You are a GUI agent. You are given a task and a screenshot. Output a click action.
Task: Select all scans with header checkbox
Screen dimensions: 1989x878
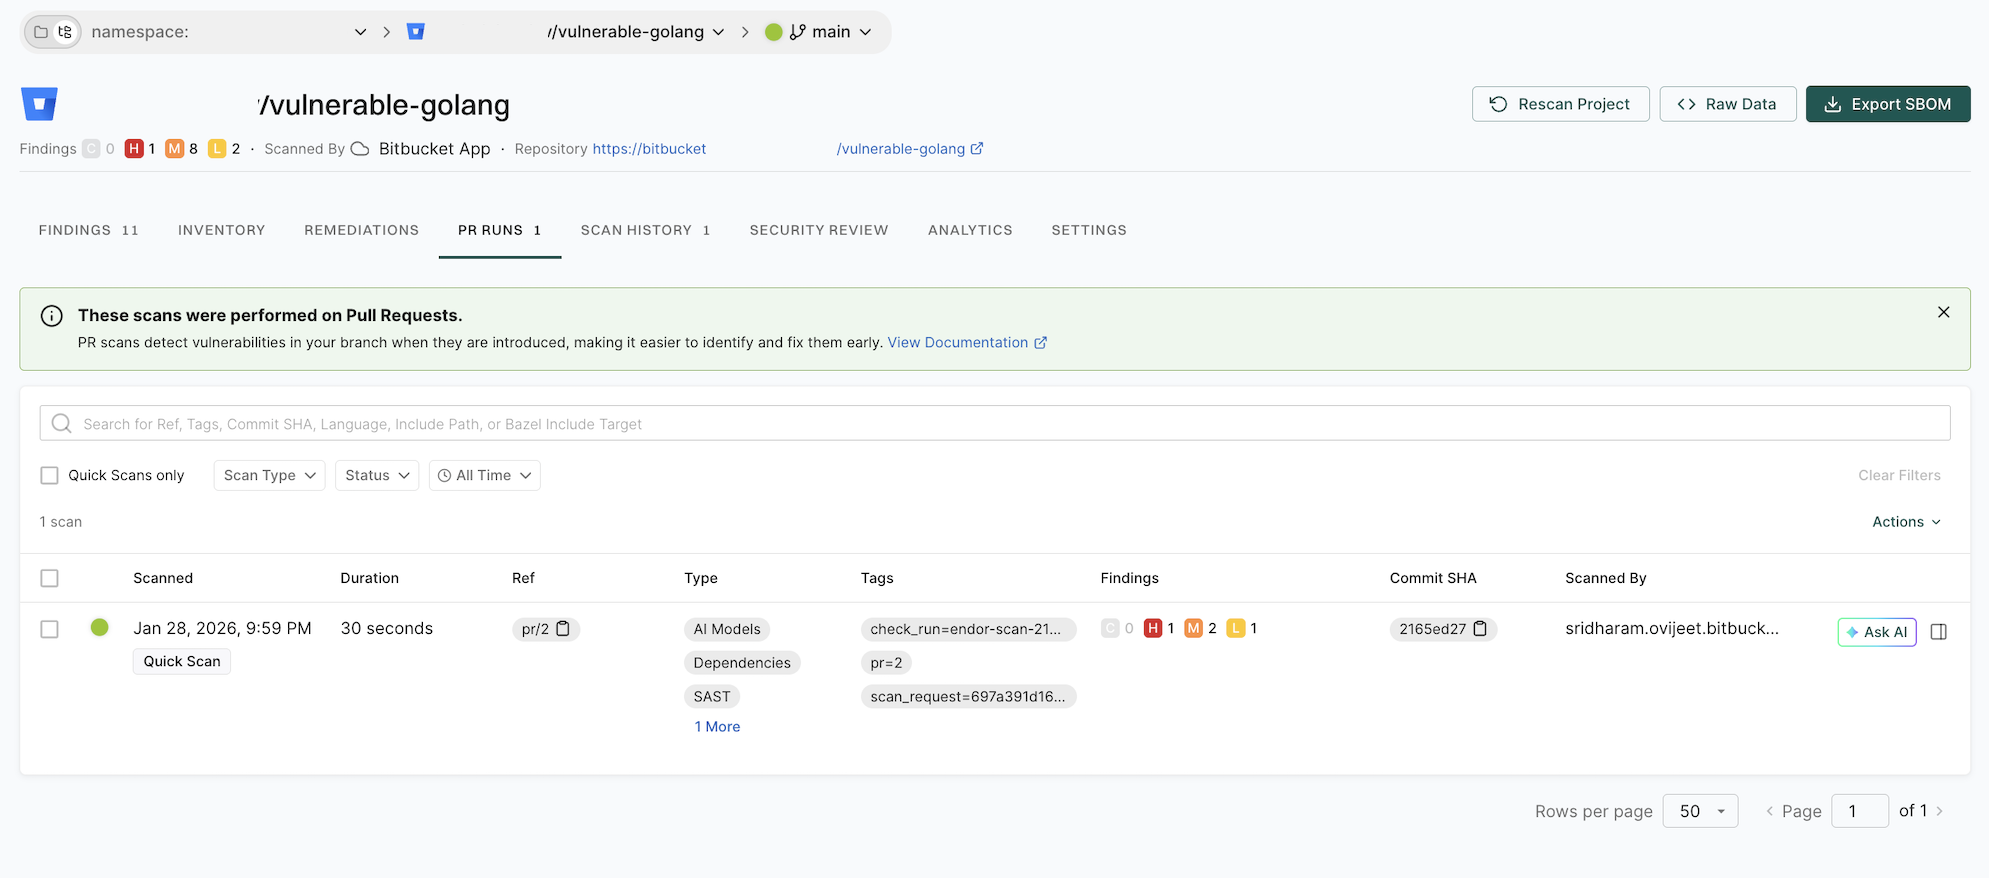pyautogui.click(x=49, y=578)
